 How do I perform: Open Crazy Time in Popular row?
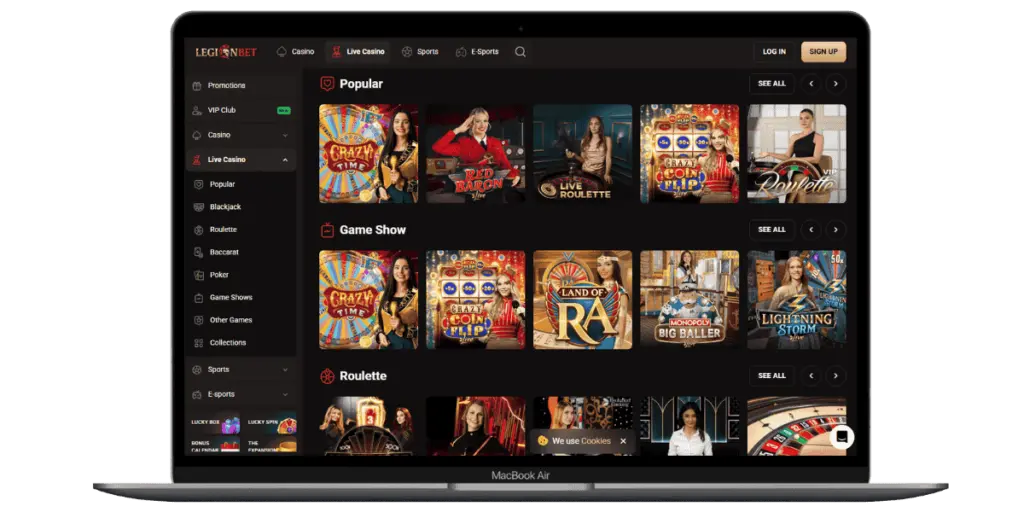click(x=368, y=153)
